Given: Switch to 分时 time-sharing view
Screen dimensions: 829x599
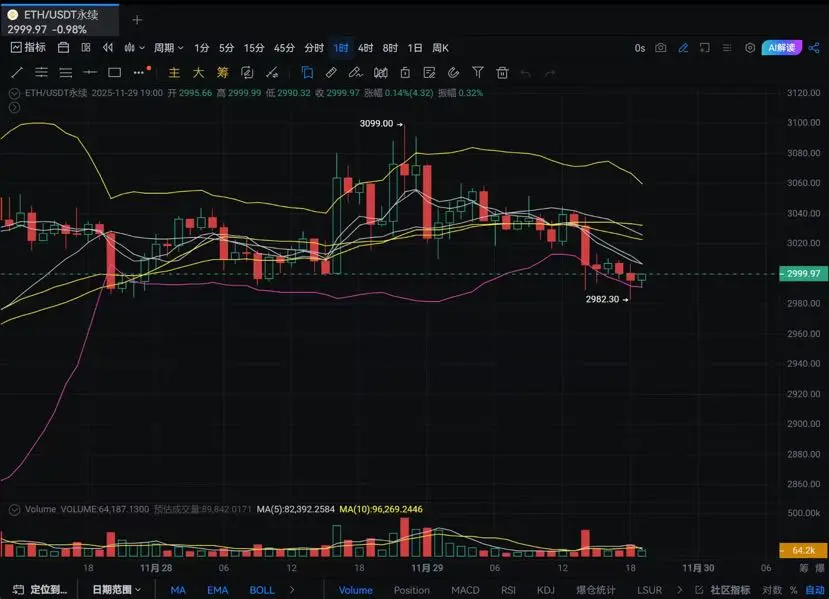Looking at the screenshot, I should [314, 48].
